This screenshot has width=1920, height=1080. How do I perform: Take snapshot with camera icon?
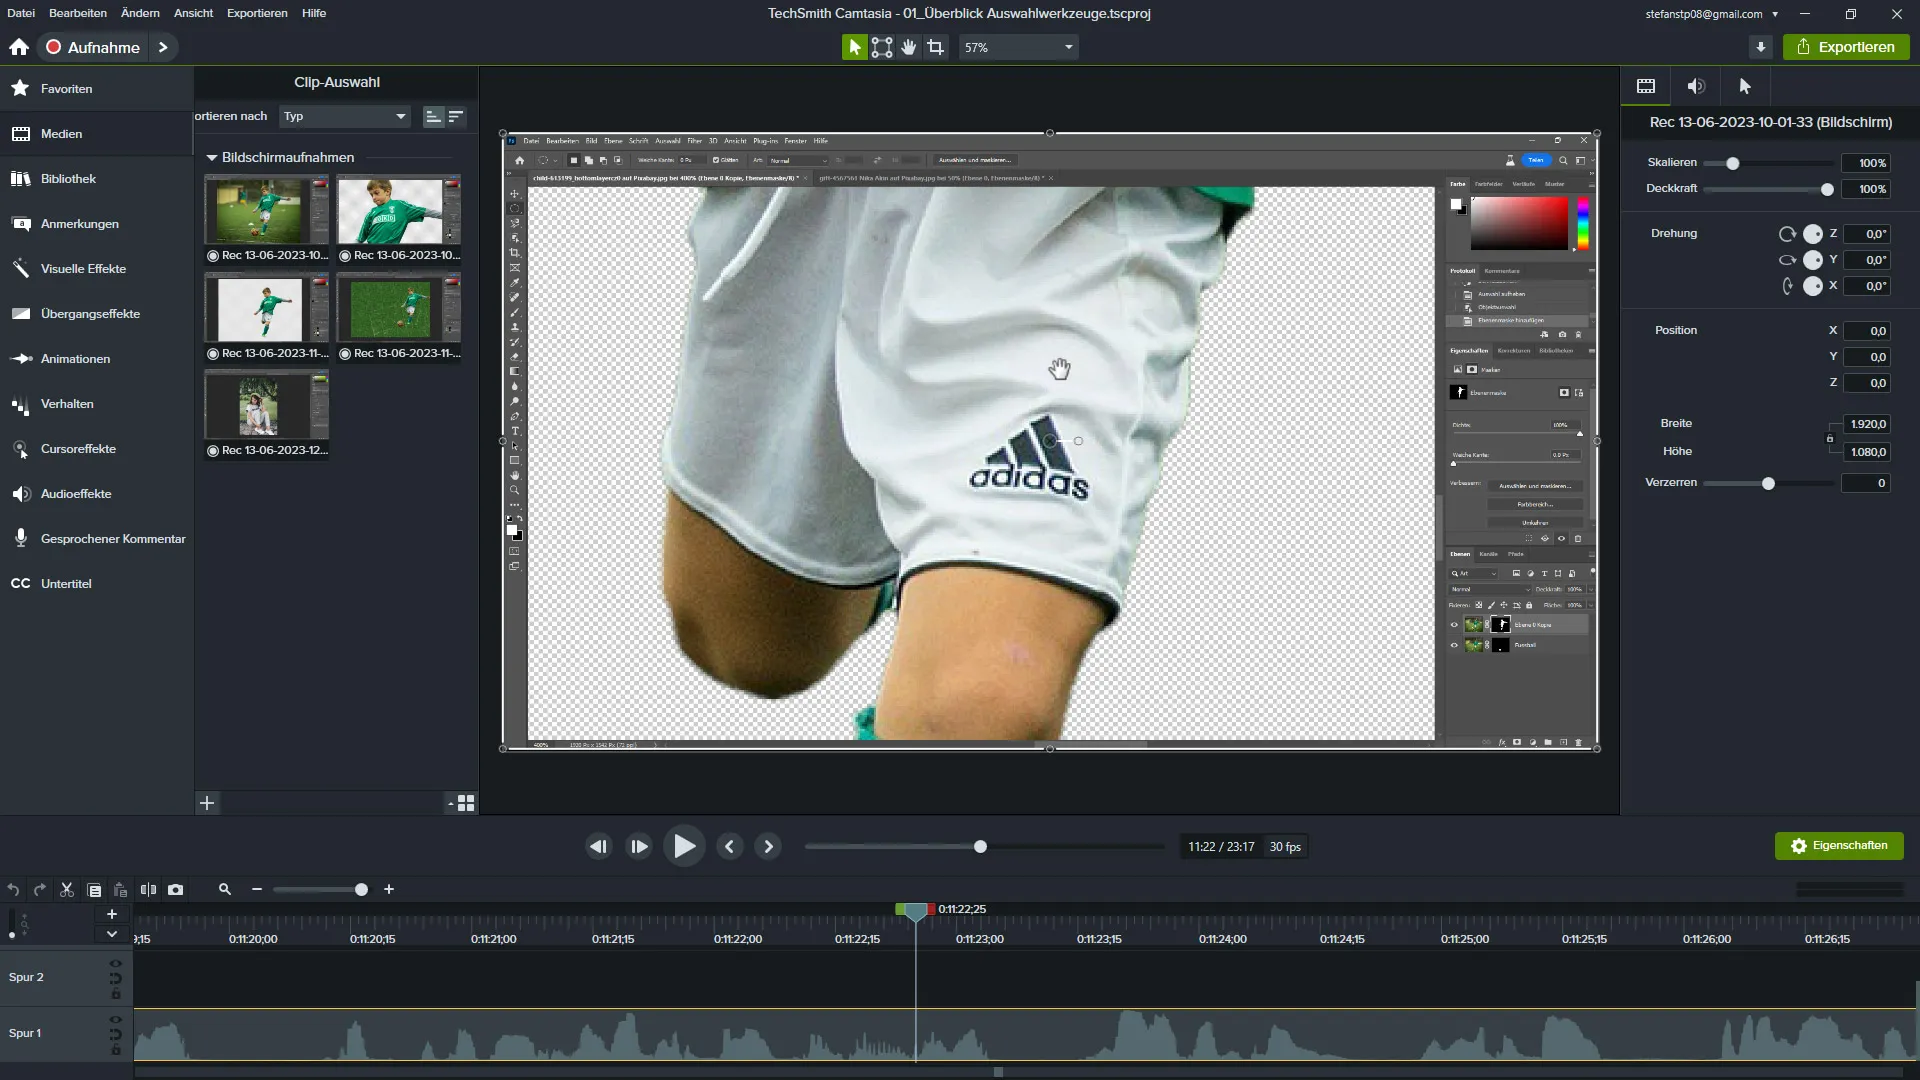click(175, 889)
